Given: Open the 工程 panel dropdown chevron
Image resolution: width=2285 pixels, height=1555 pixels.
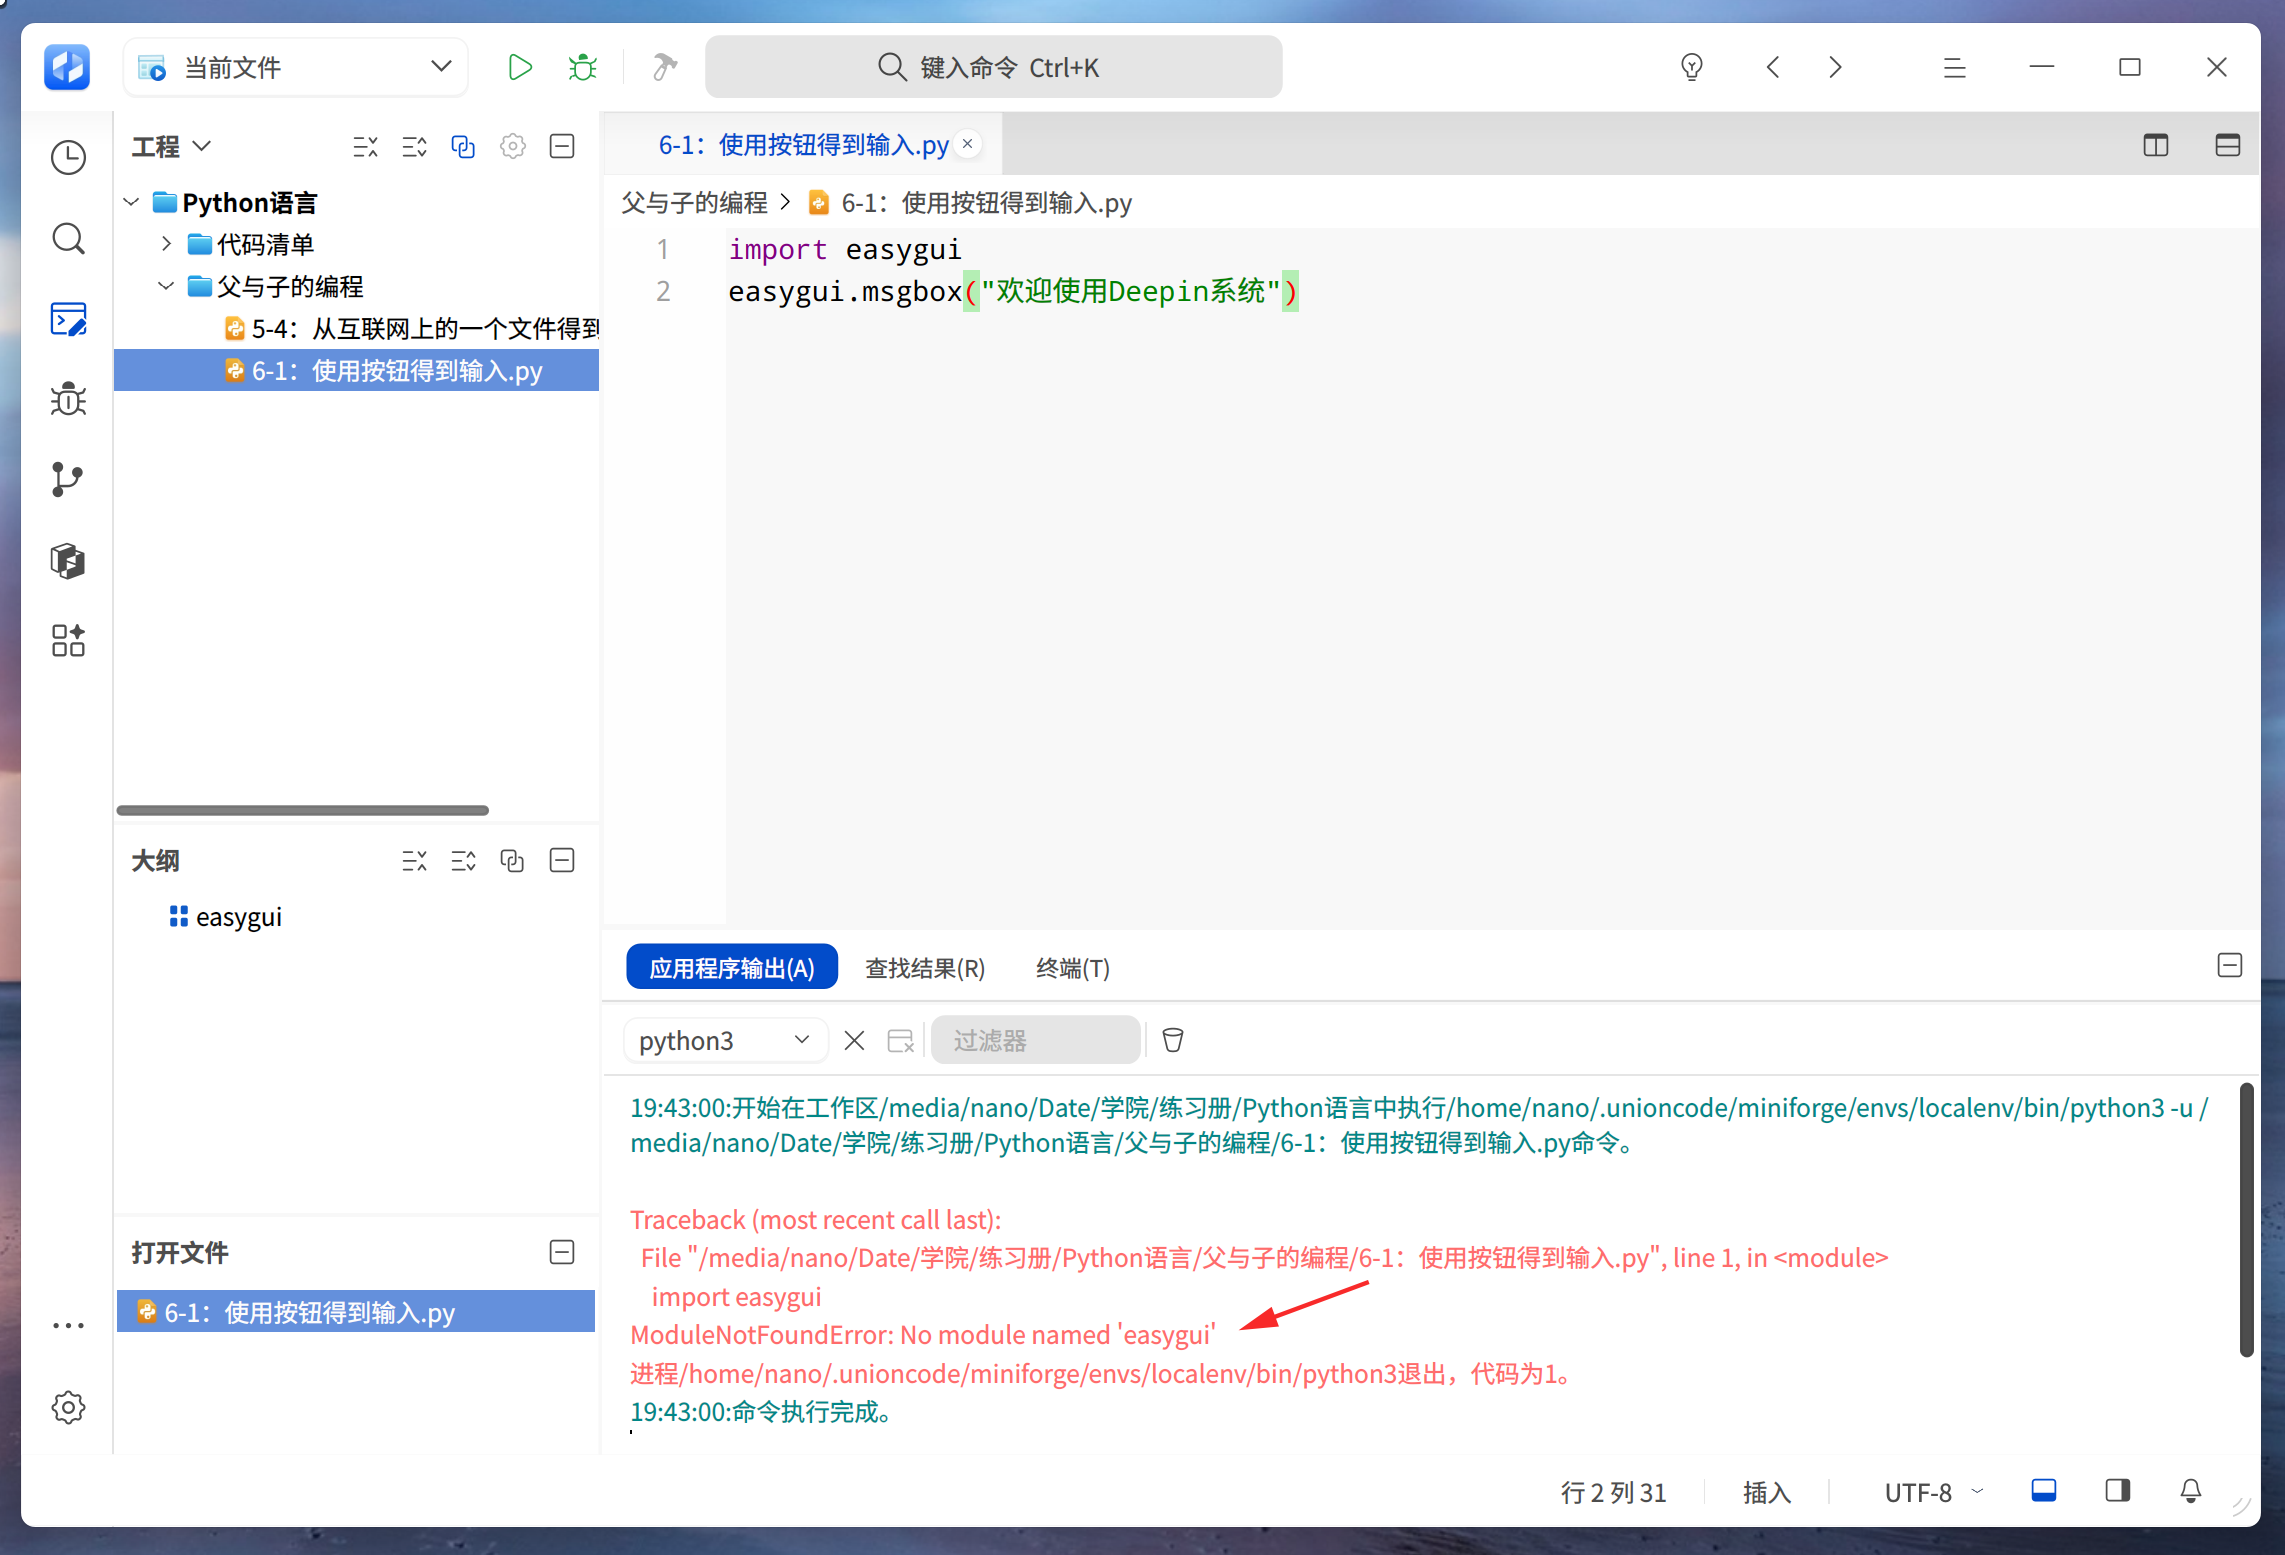Looking at the screenshot, I should pyautogui.click(x=202, y=147).
